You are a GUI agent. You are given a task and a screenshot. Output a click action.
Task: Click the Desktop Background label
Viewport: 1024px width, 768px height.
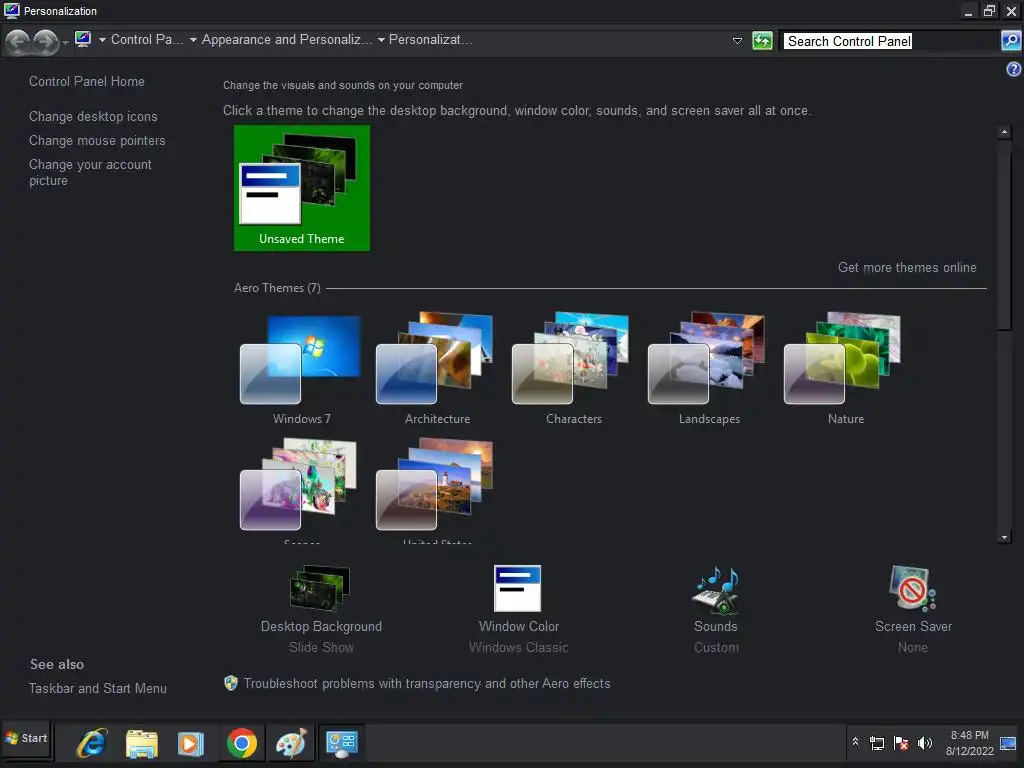pyautogui.click(x=321, y=627)
